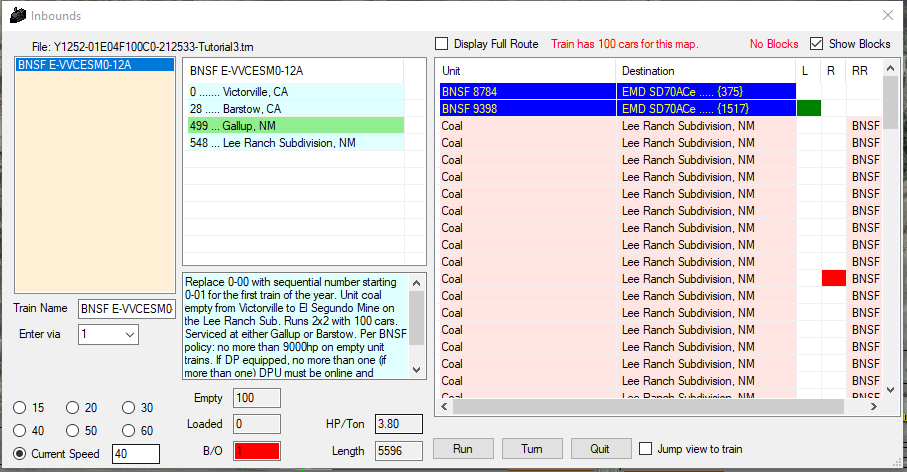Edit the Train Name field
Screen dimensions: 907x472
127,309
